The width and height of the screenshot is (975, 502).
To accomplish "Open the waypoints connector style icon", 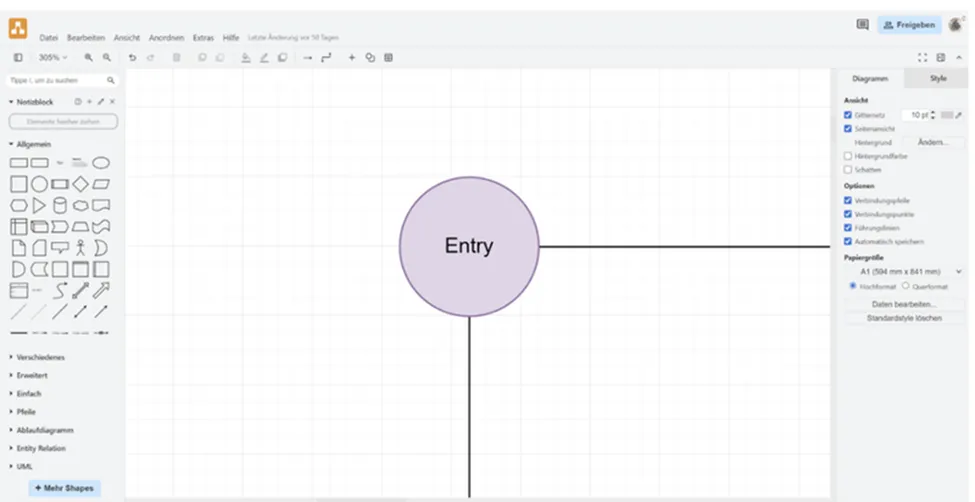I will click(326, 57).
